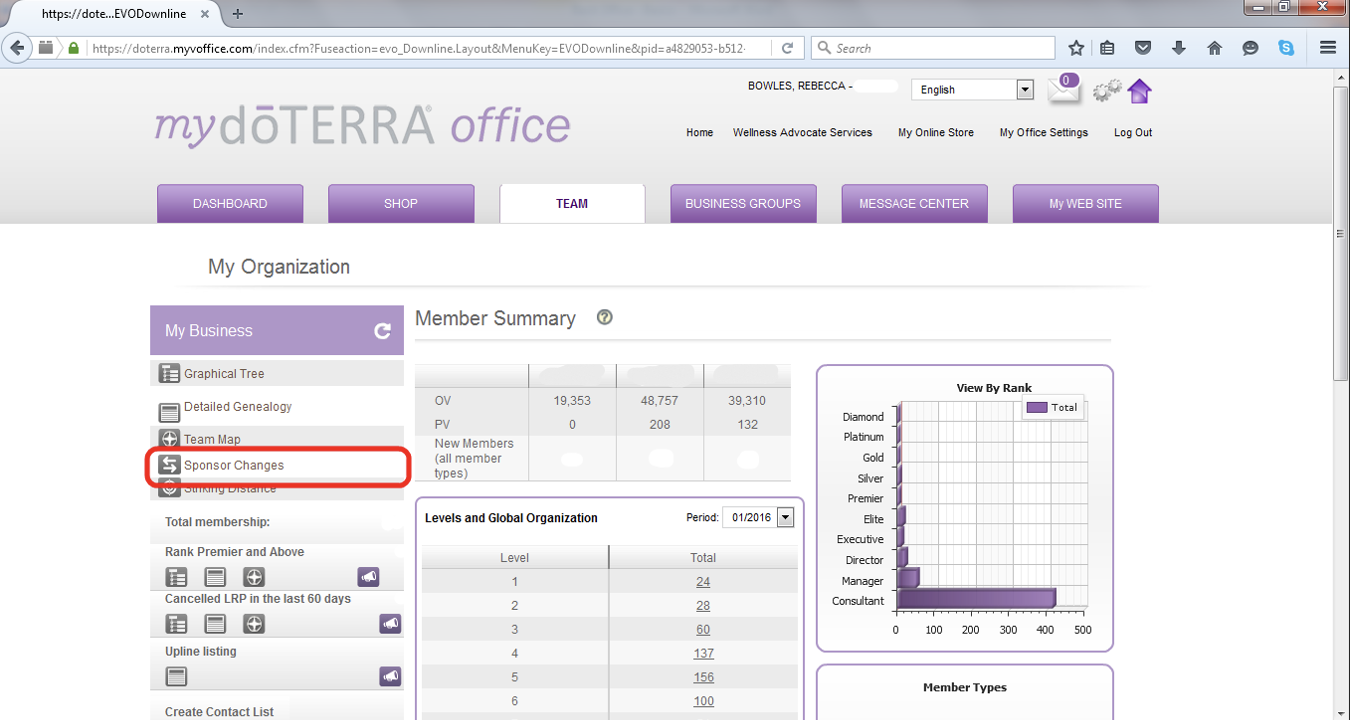Open tree view for Rank Premier and Above
The image size is (1350, 720).
click(176, 577)
